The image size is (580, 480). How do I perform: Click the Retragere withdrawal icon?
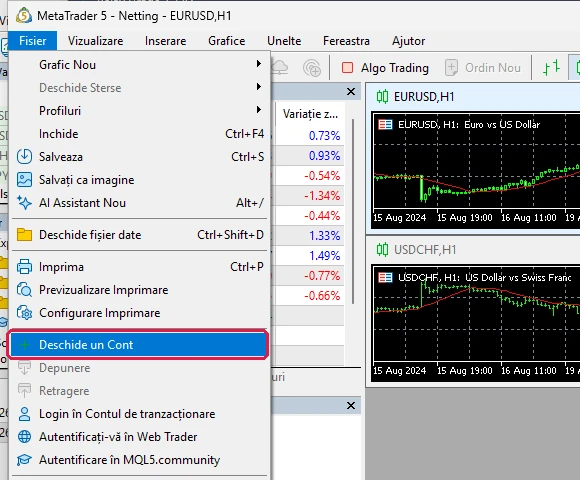24,391
